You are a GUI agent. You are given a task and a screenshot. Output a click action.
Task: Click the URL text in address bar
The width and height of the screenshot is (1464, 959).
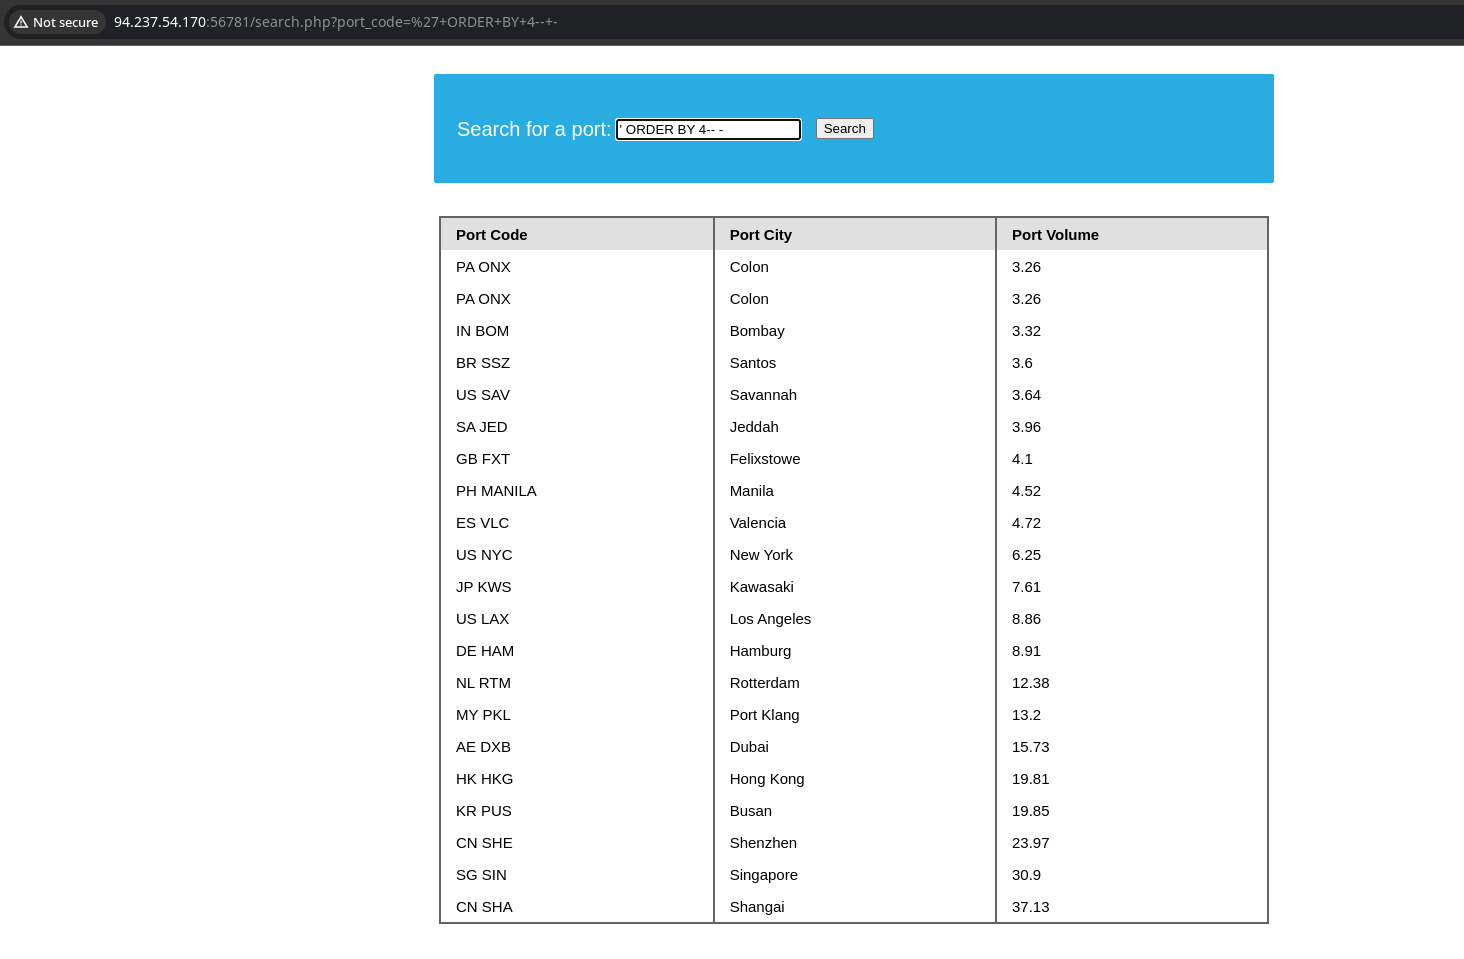click(335, 22)
